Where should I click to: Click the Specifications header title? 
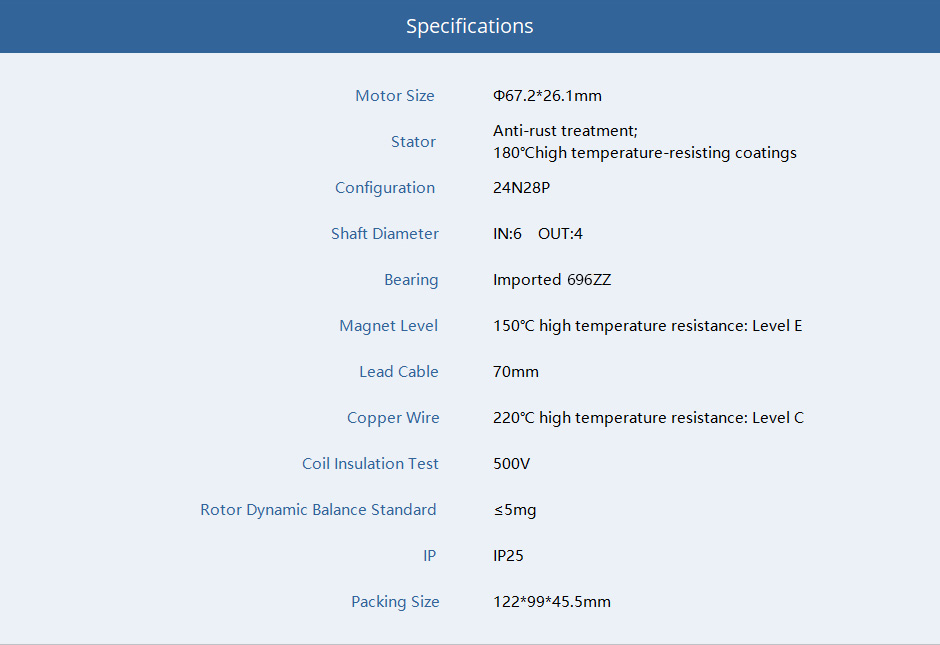tap(469, 26)
